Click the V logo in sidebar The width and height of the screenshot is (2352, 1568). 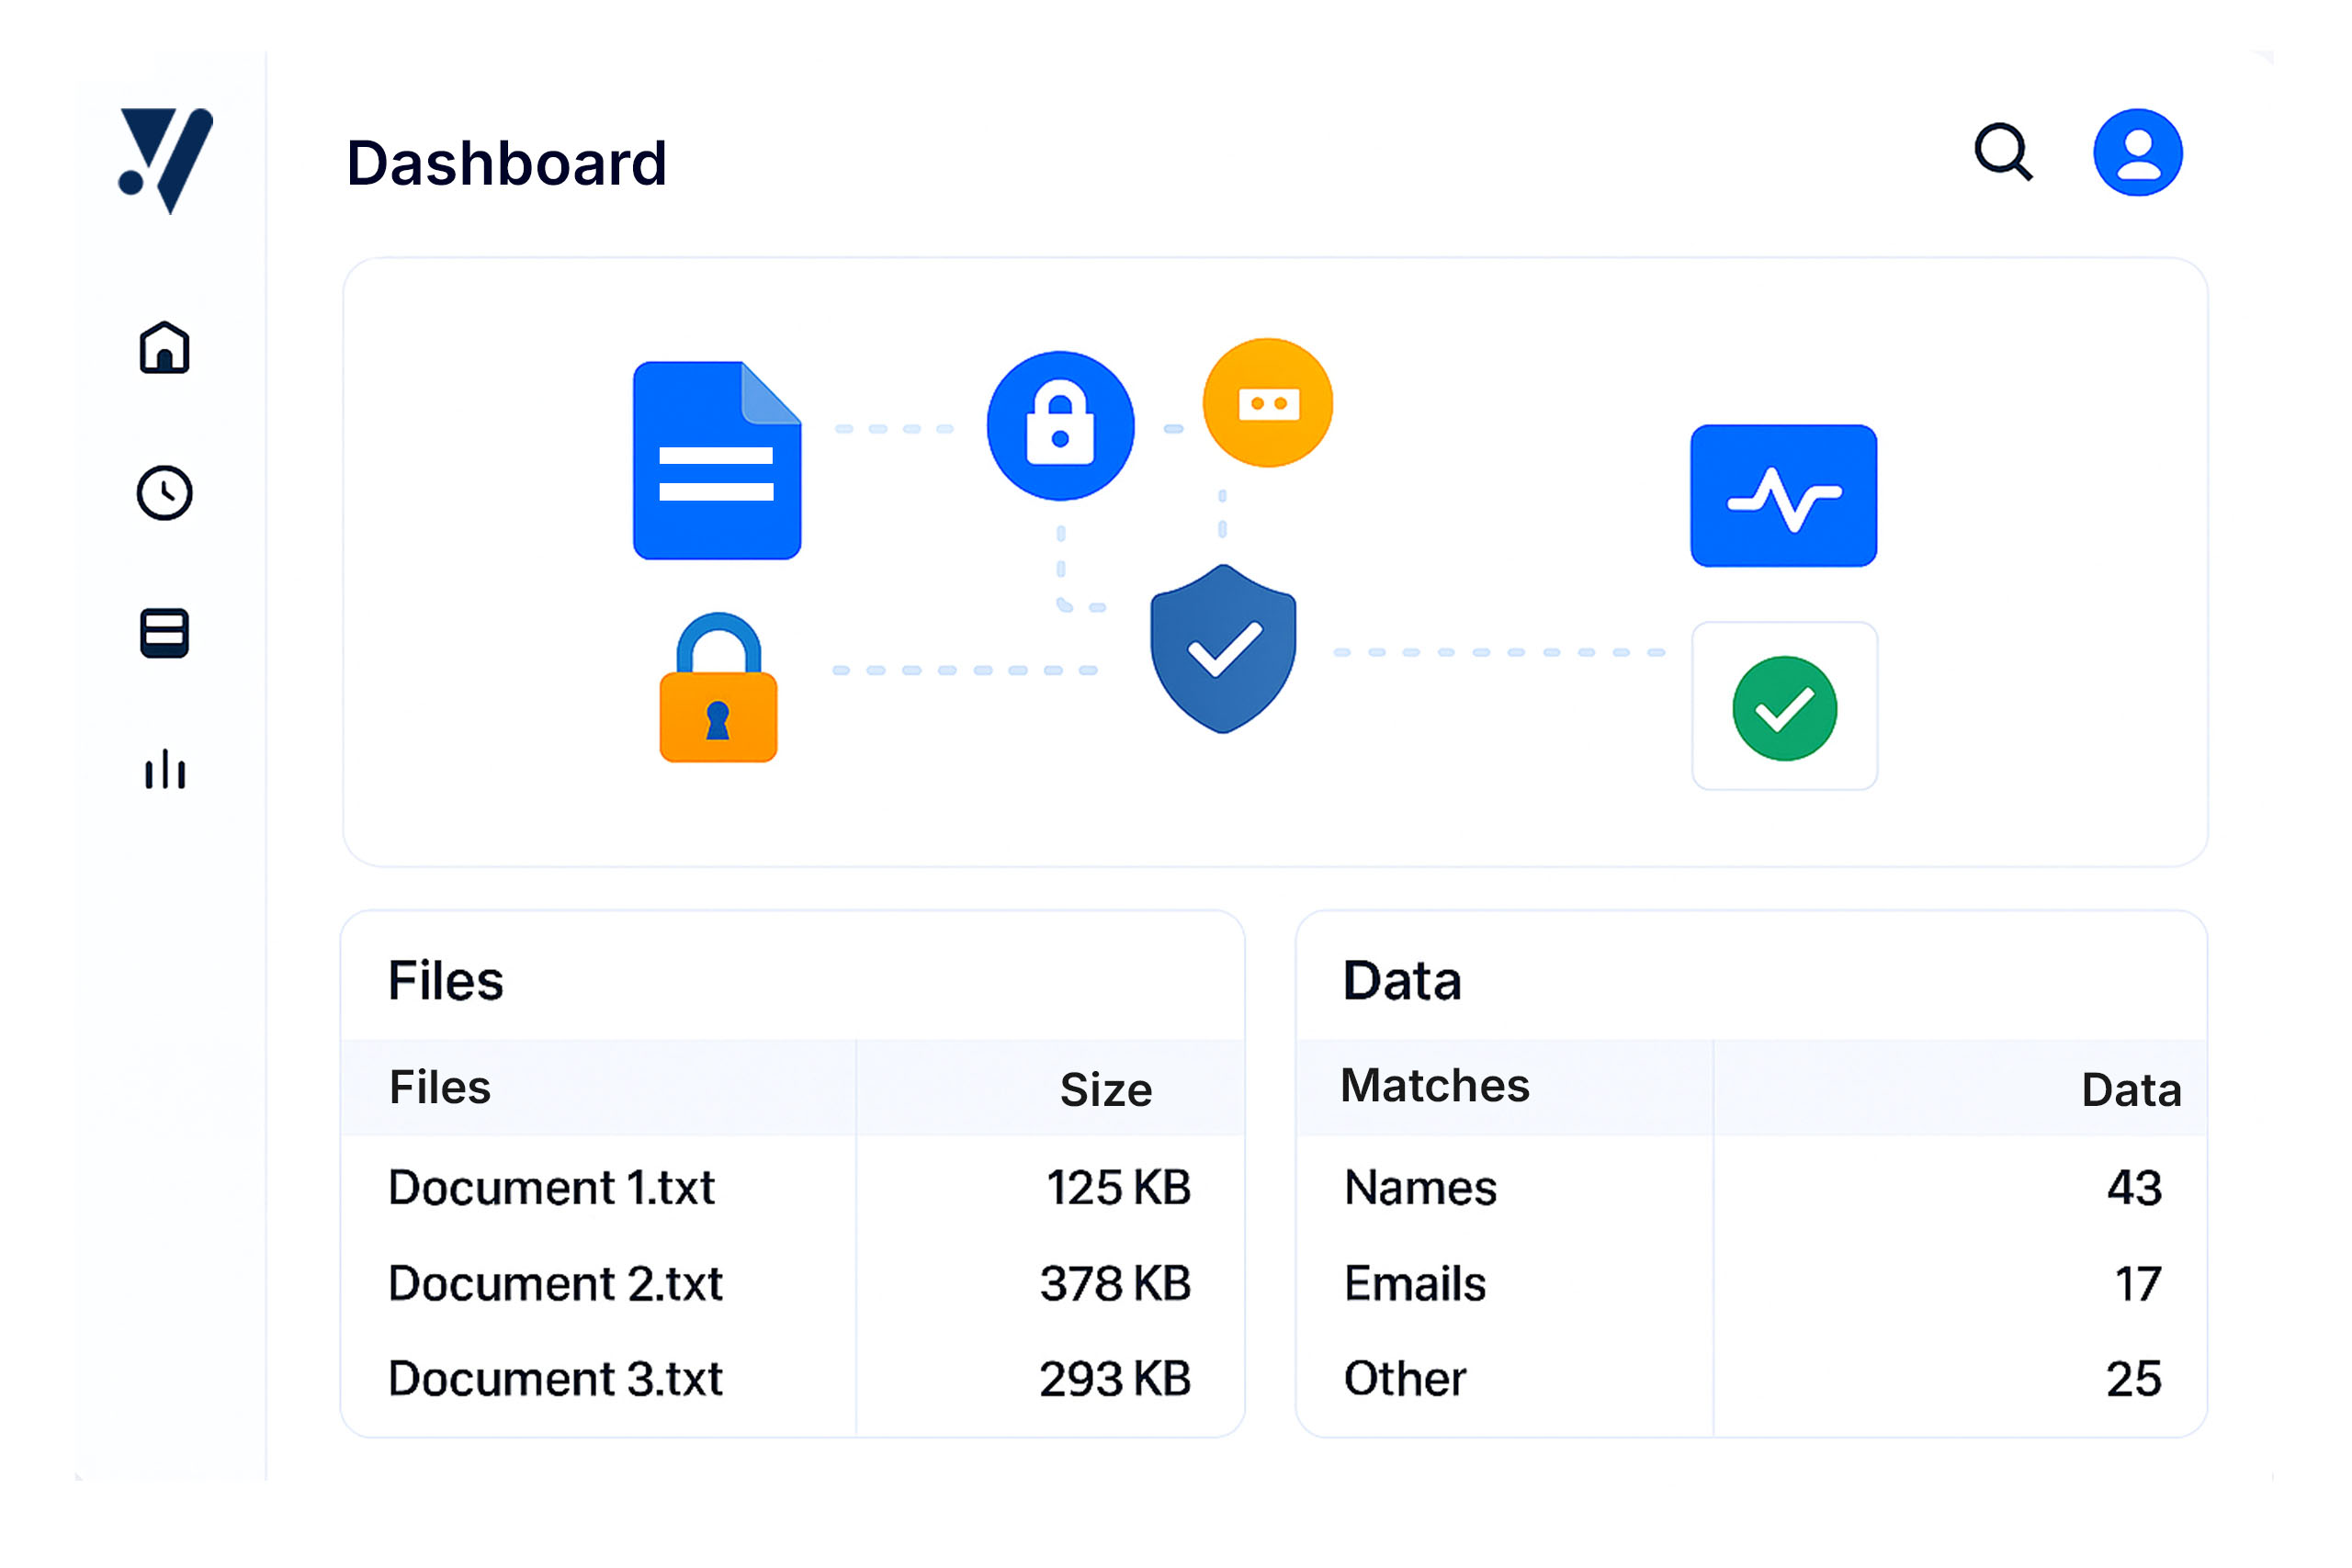pos(166,160)
